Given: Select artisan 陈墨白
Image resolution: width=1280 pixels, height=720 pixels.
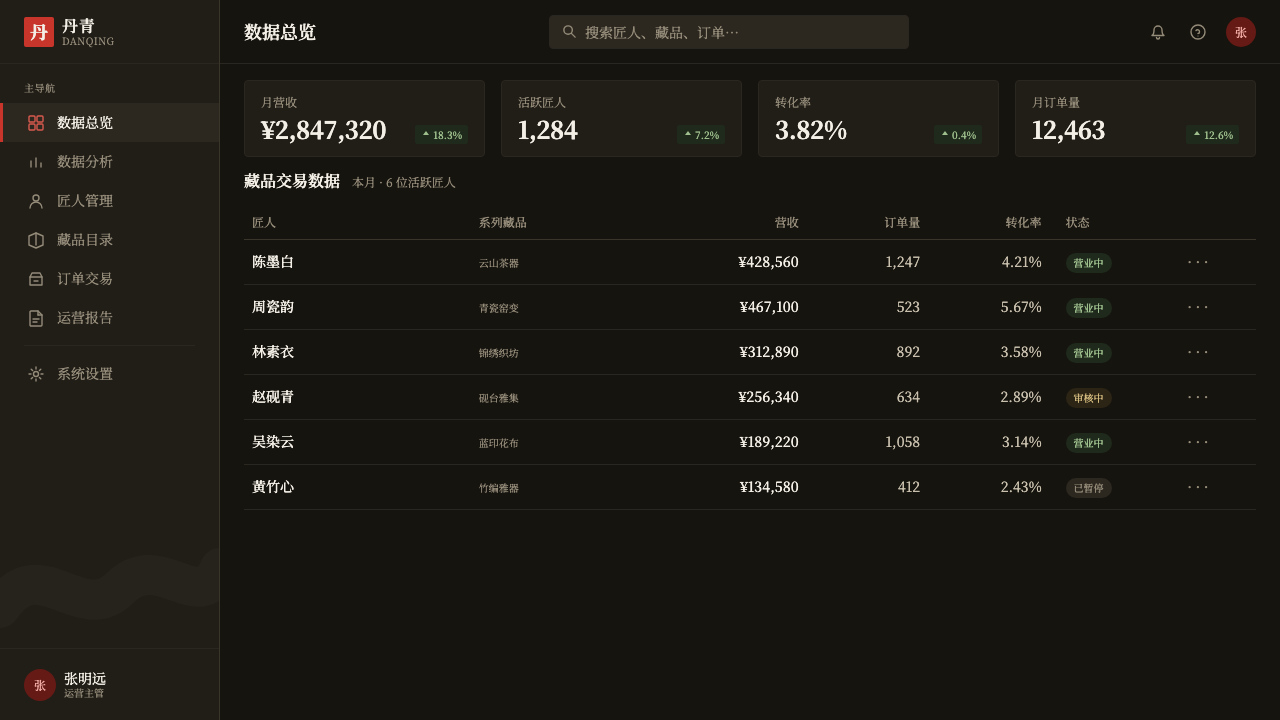Looking at the screenshot, I should (x=273, y=262).
